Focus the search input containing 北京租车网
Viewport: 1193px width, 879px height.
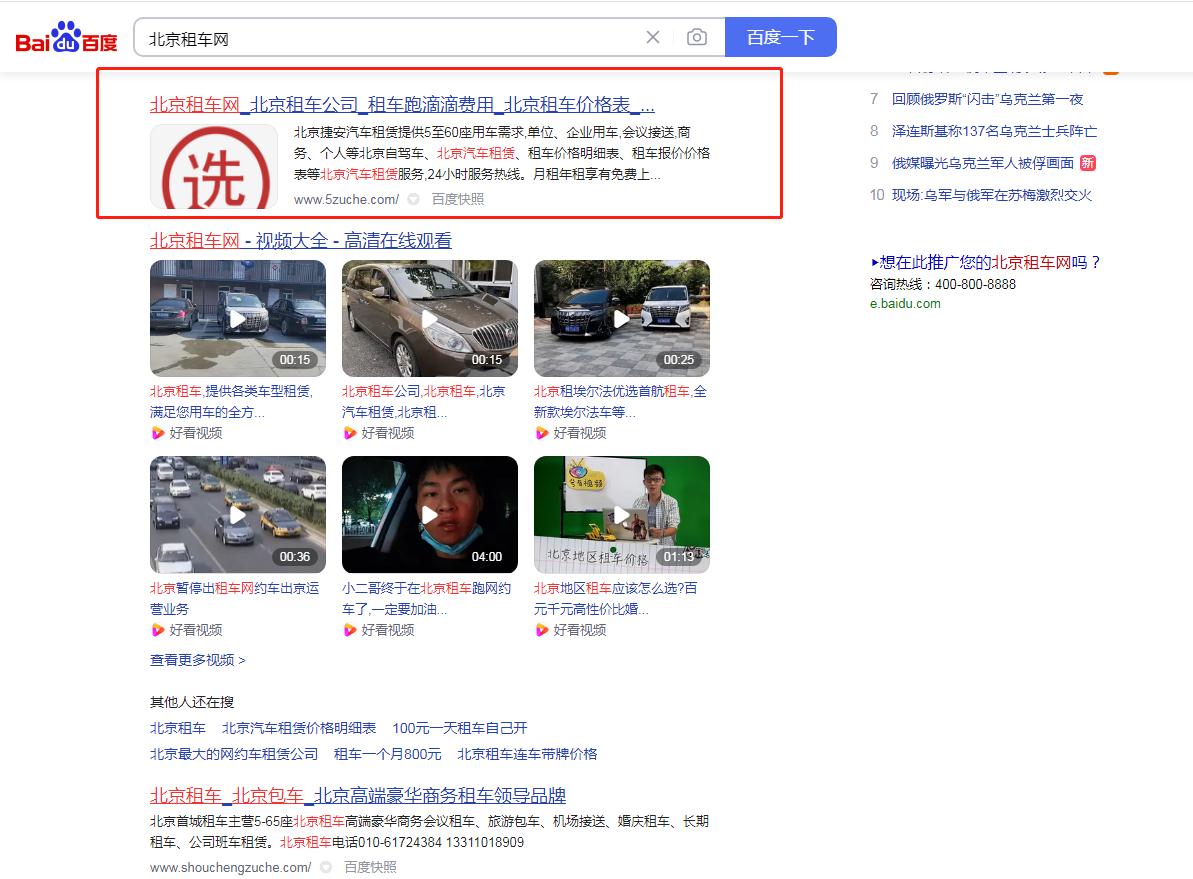click(392, 38)
